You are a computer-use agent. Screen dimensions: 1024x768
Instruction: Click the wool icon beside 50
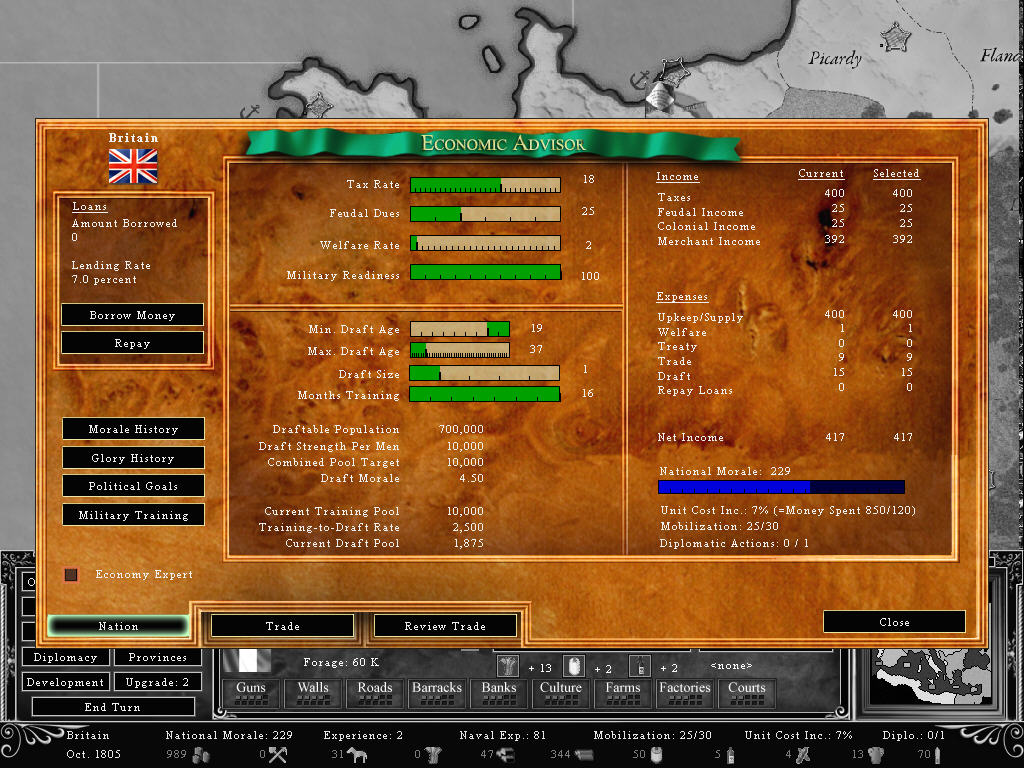657,755
